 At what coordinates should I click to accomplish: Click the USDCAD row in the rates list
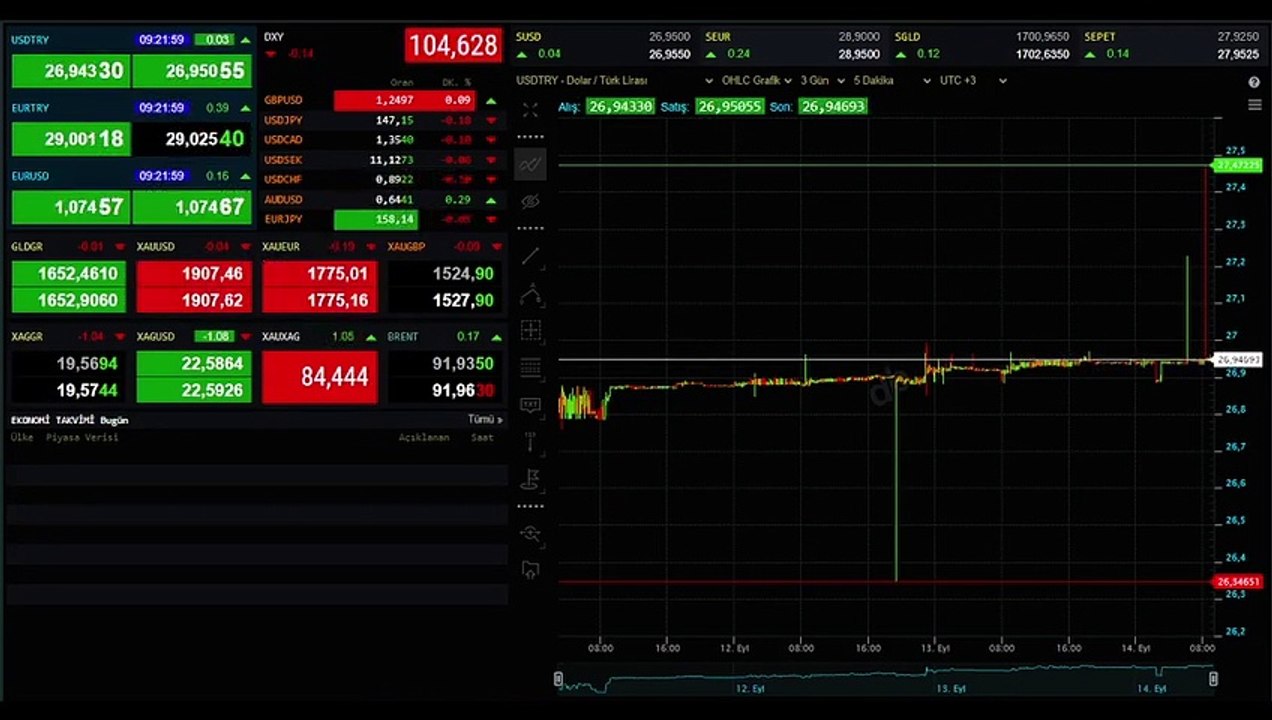click(380, 140)
